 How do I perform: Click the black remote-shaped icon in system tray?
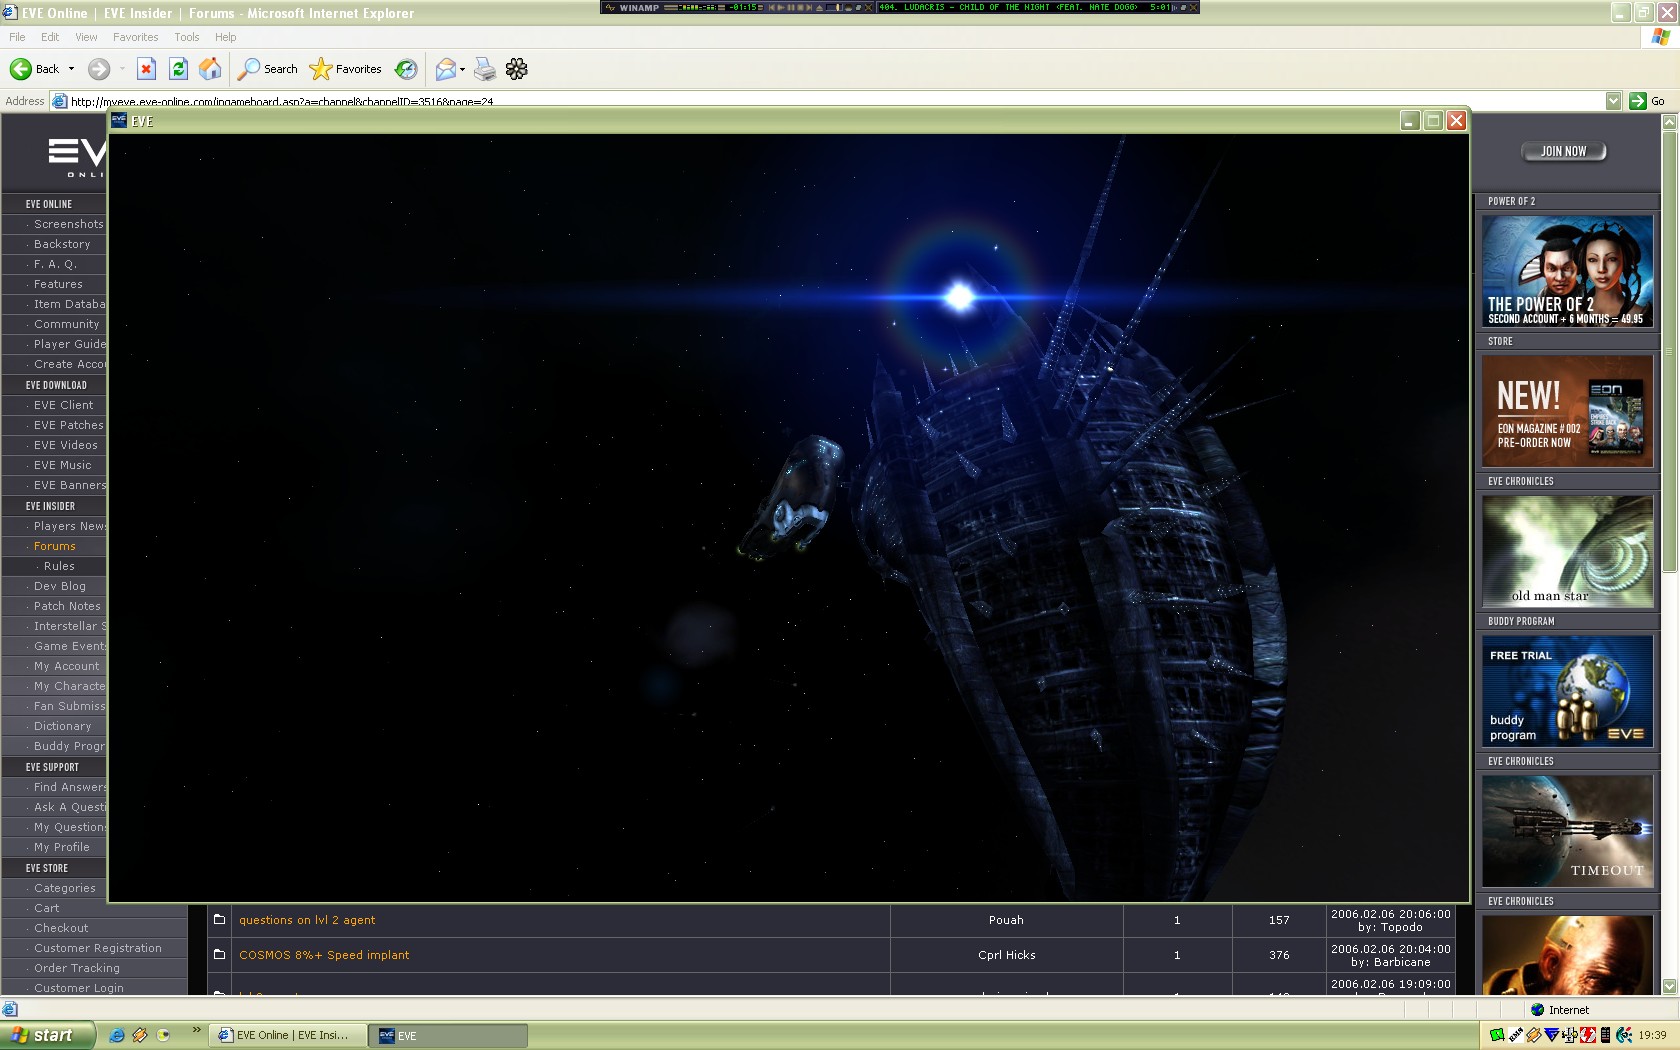(1605, 1035)
